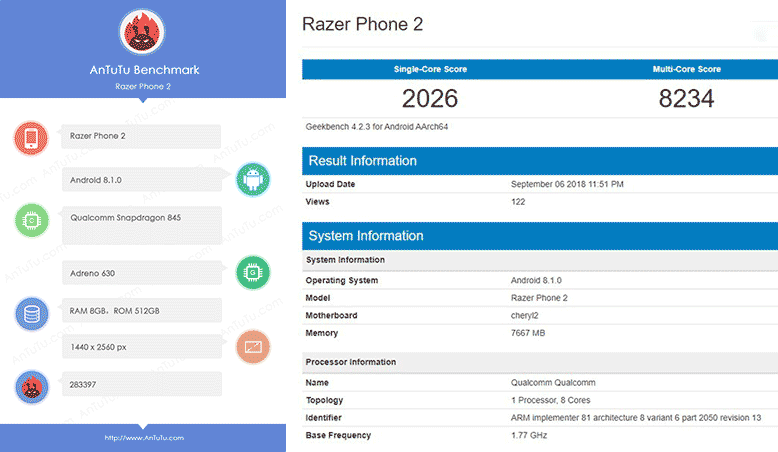Click the 1 Processor, 8 Cores value
This screenshot has height=452, width=778.
(550, 400)
